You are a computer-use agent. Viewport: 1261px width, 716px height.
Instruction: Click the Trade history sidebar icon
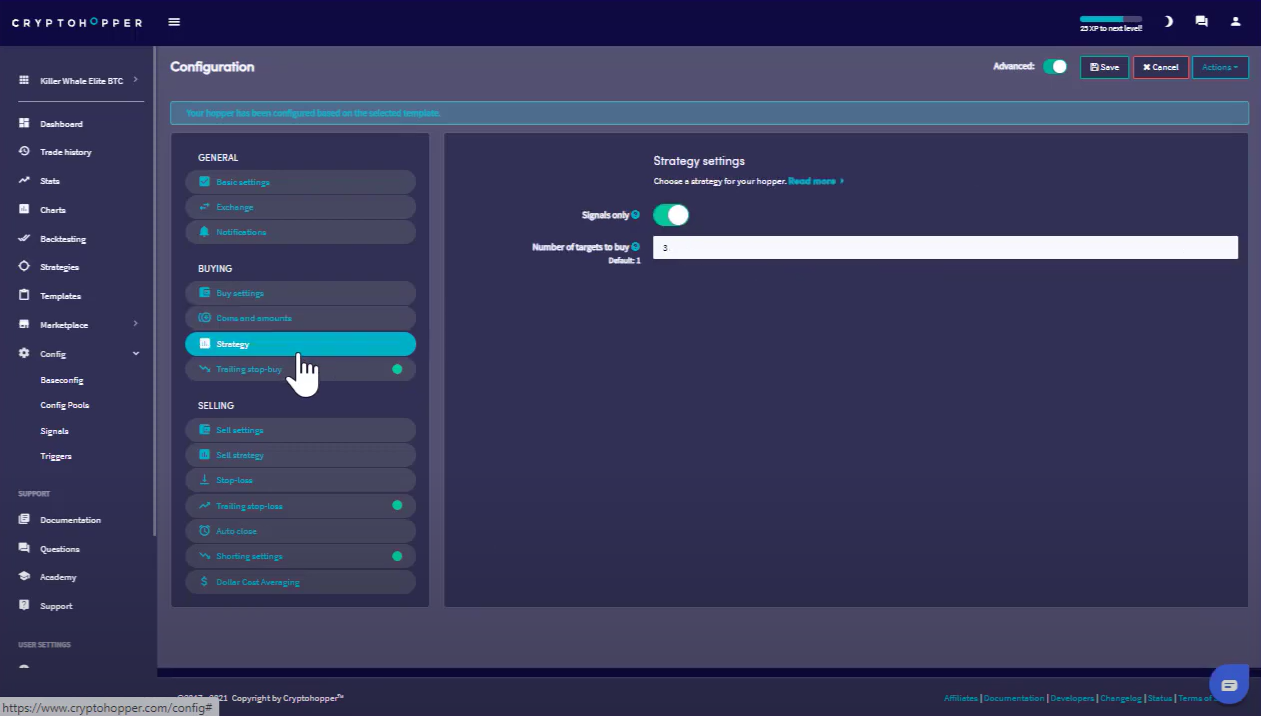click(24, 152)
